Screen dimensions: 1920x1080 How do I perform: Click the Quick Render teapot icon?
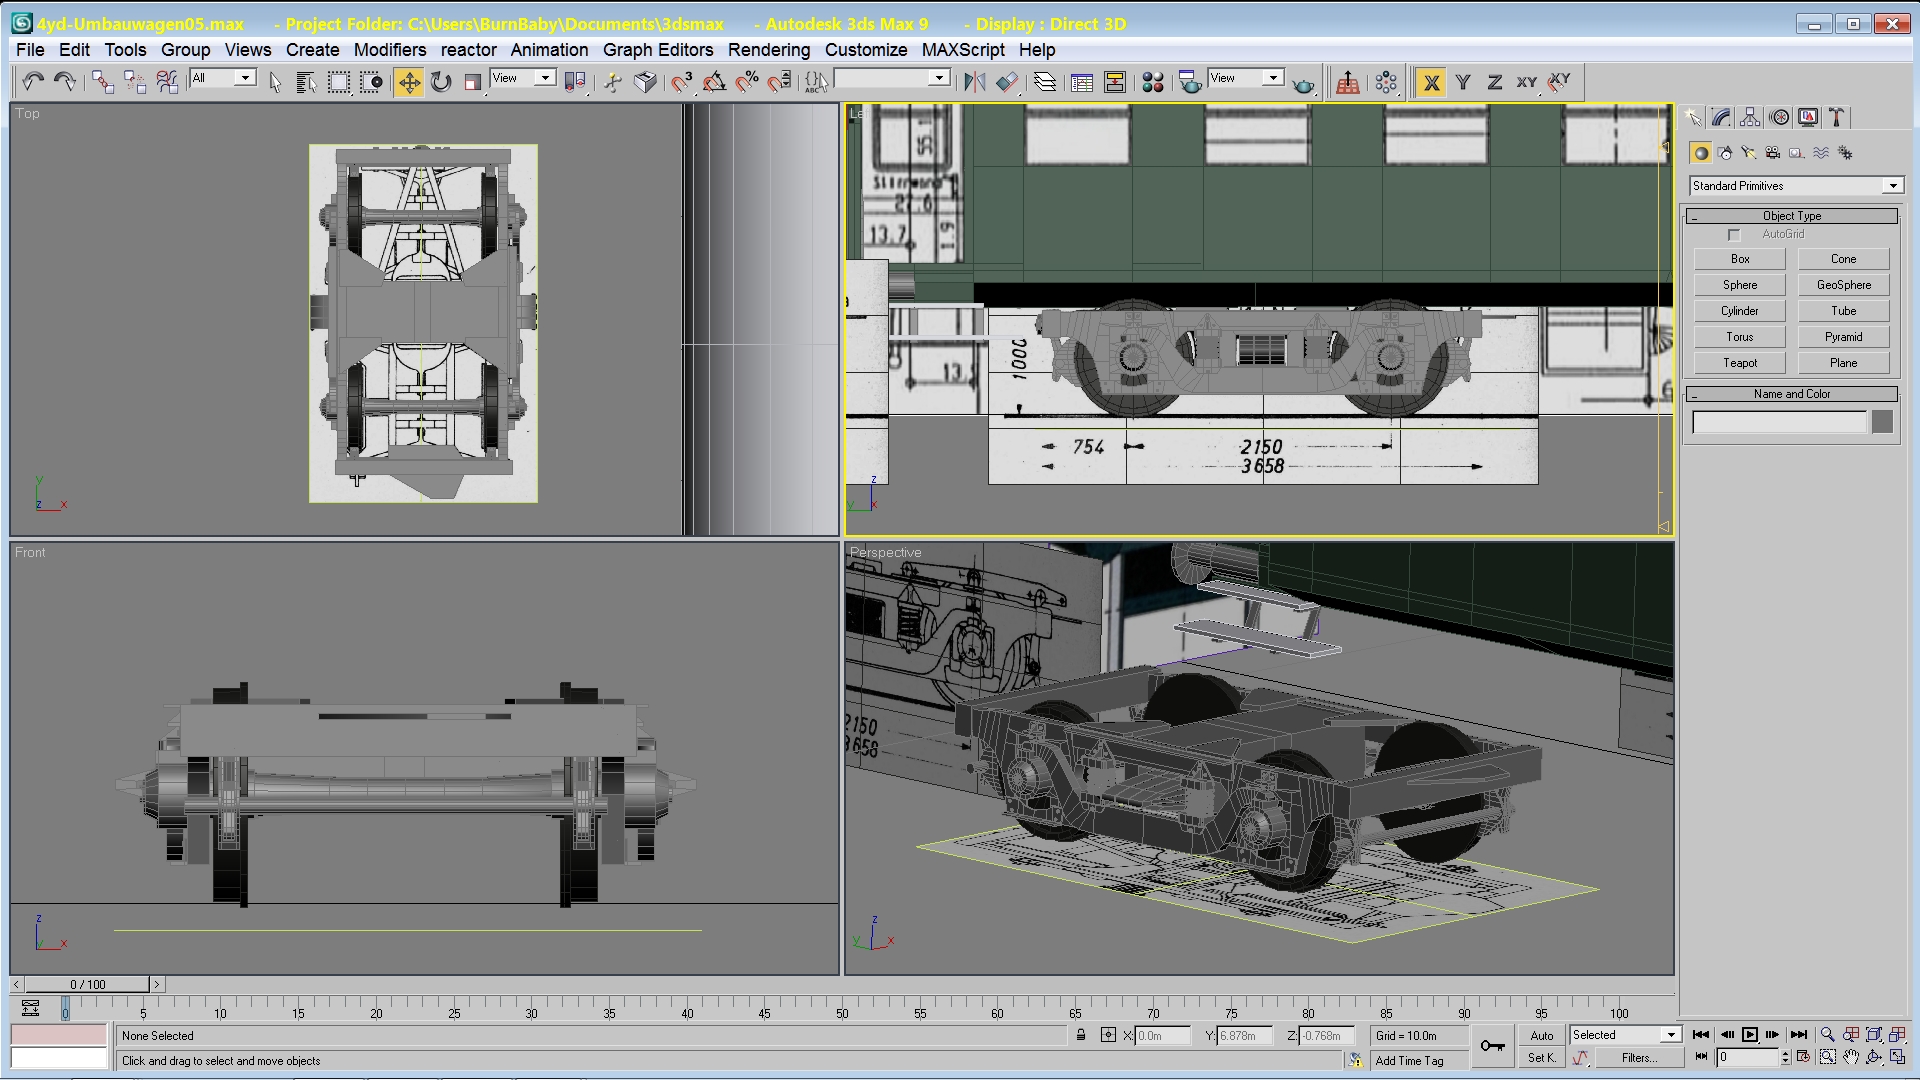(x=1303, y=84)
